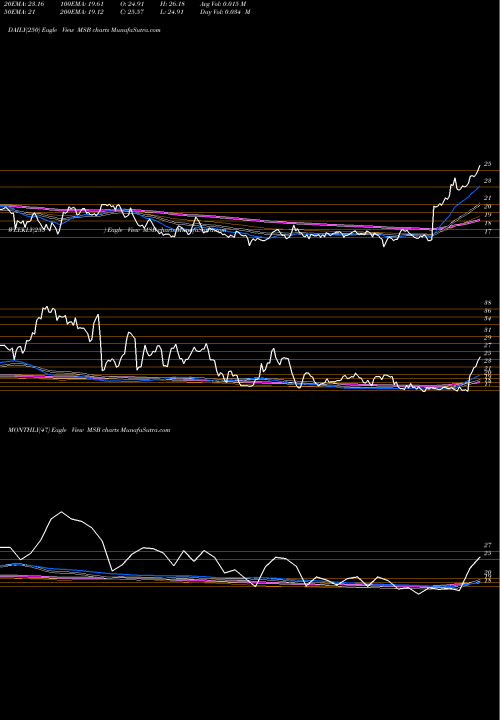Click the O: 24.91 open price text
Image resolution: width=500 pixels, height=720 pixels.
[x=131, y=4]
